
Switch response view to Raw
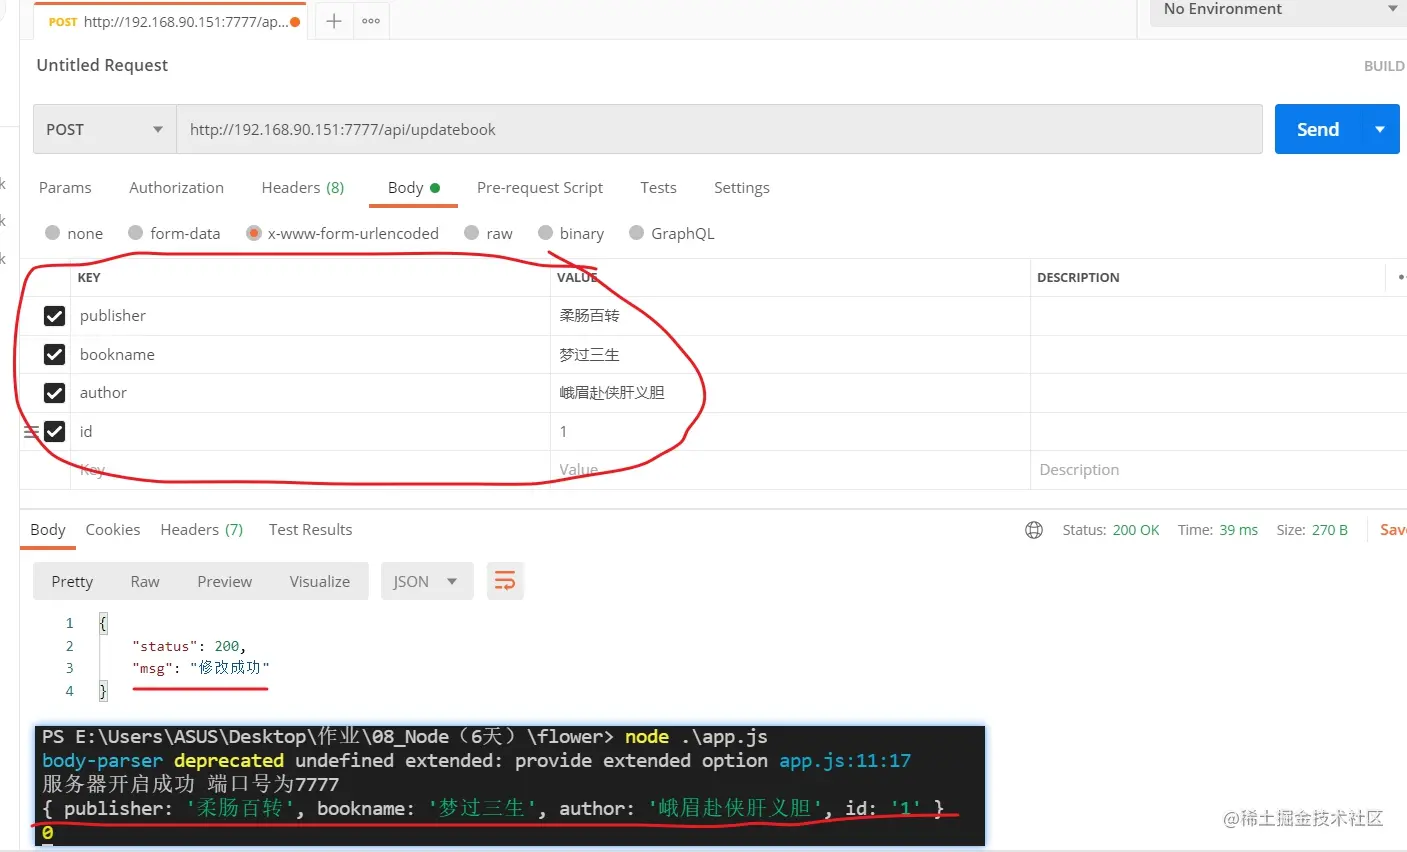[145, 581]
